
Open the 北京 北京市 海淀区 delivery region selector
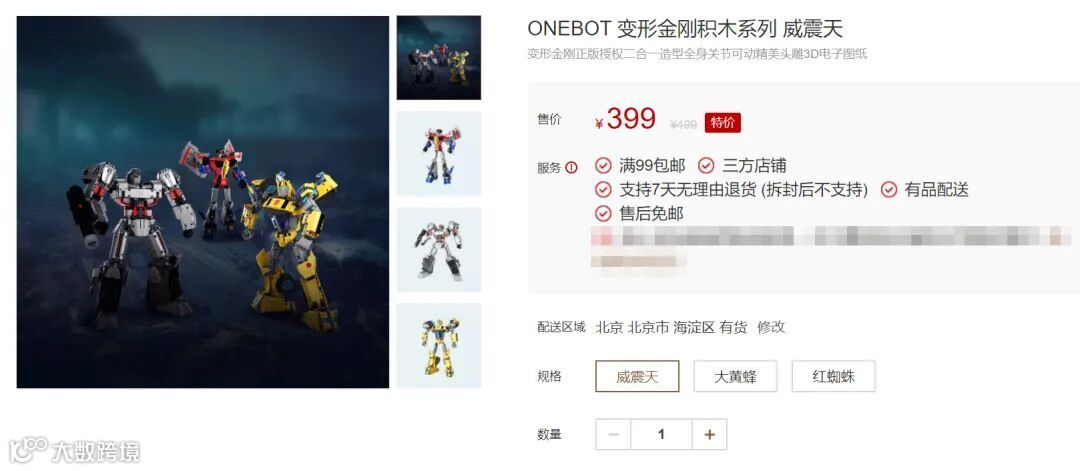655,327
